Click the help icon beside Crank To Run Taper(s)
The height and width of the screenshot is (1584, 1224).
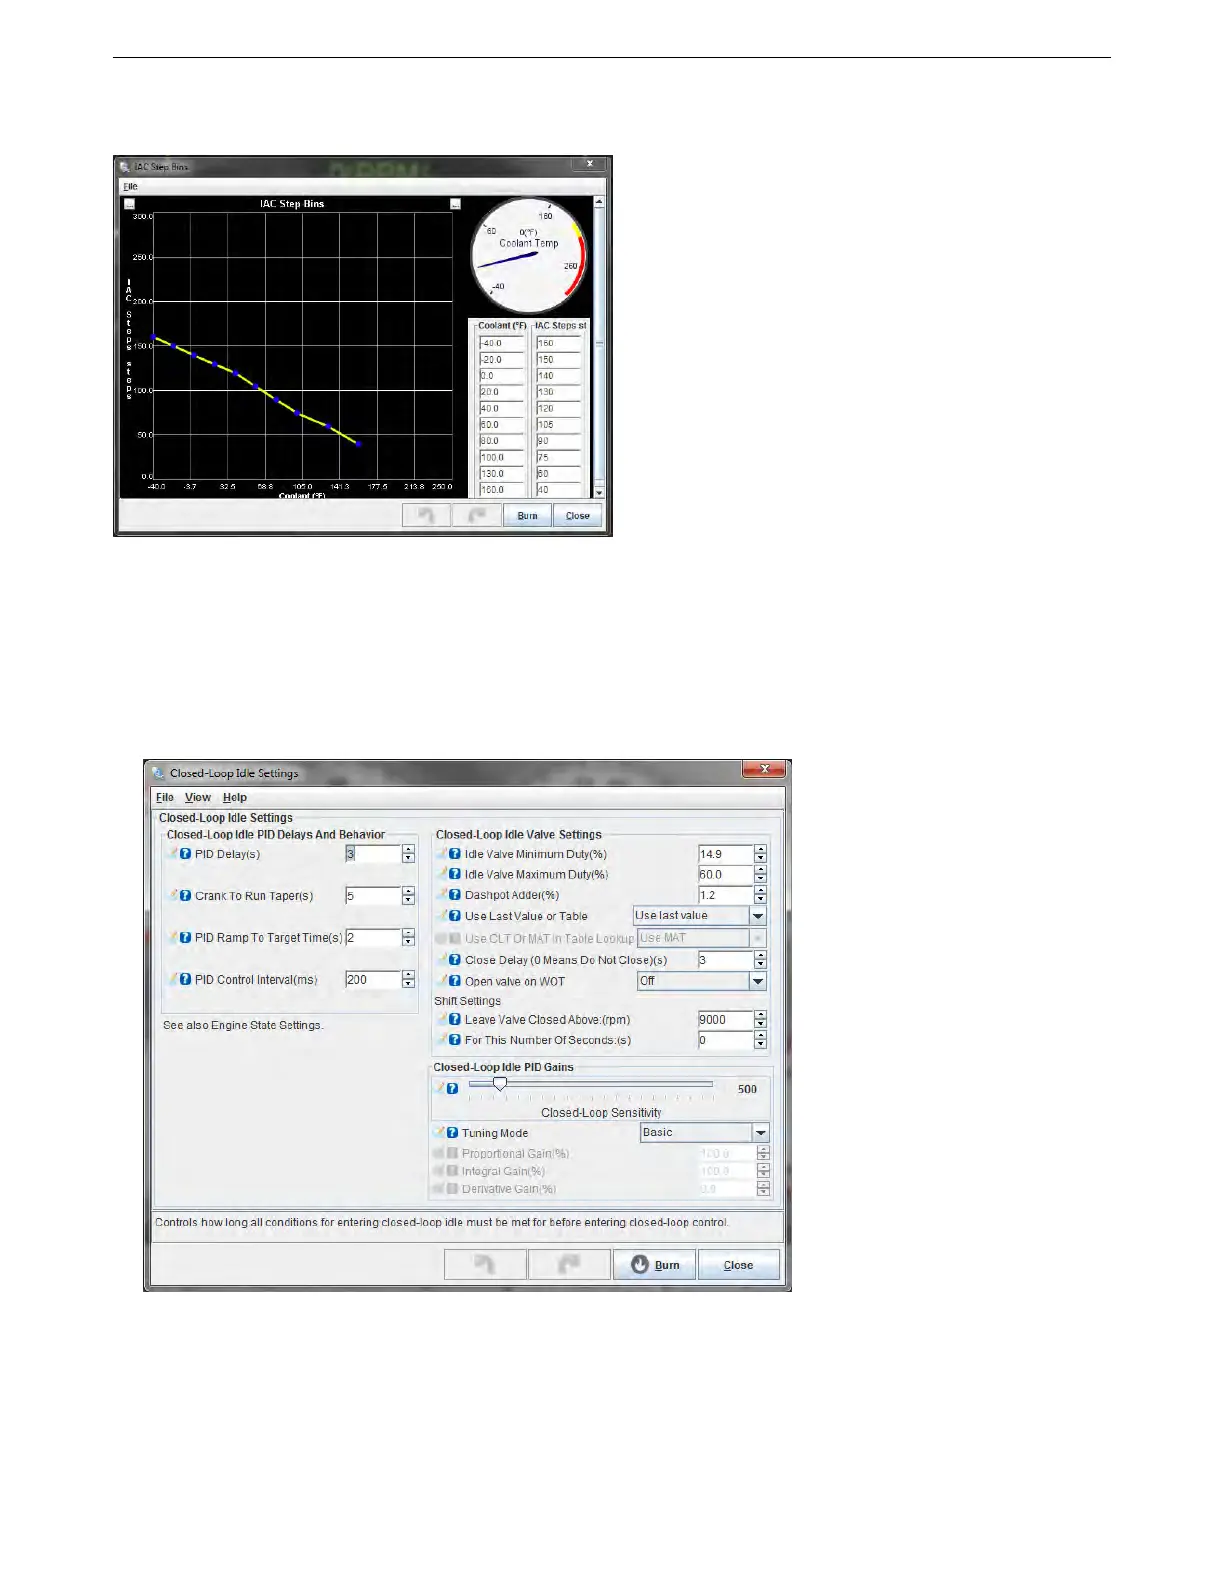point(185,896)
